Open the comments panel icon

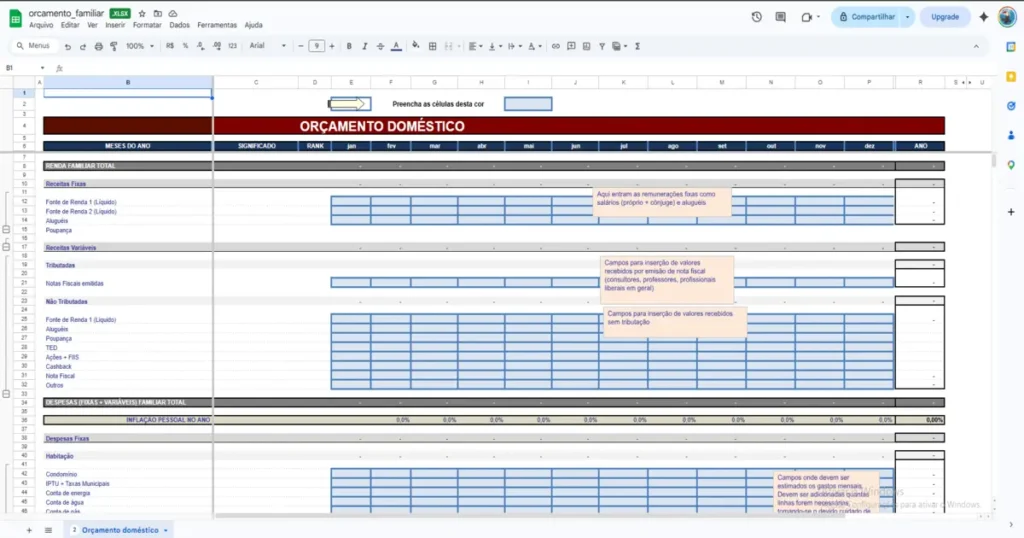click(x=780, y=17)
